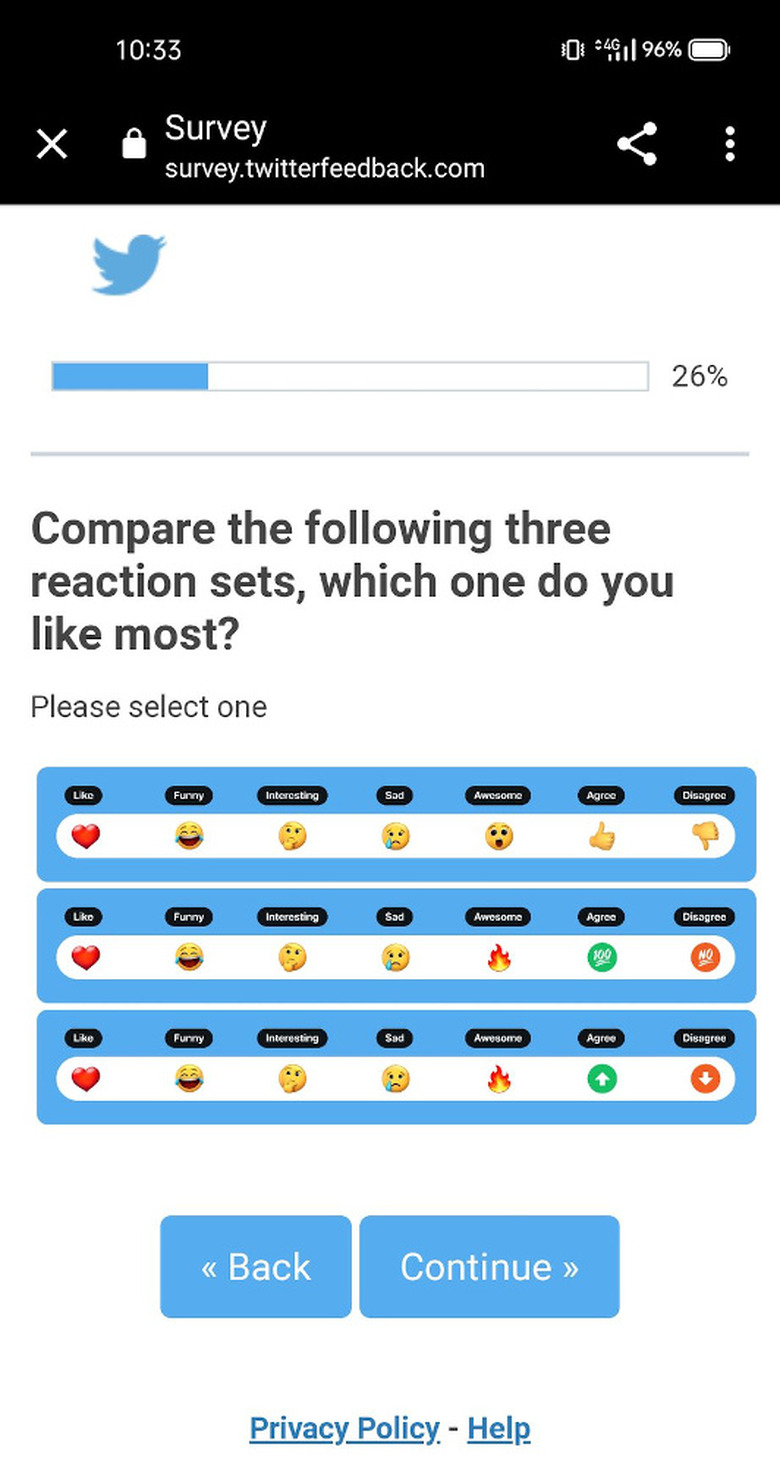Tap the share icon in browser bar
The height and width of the screenshot is (1466, 780).
tap(637, 144)
